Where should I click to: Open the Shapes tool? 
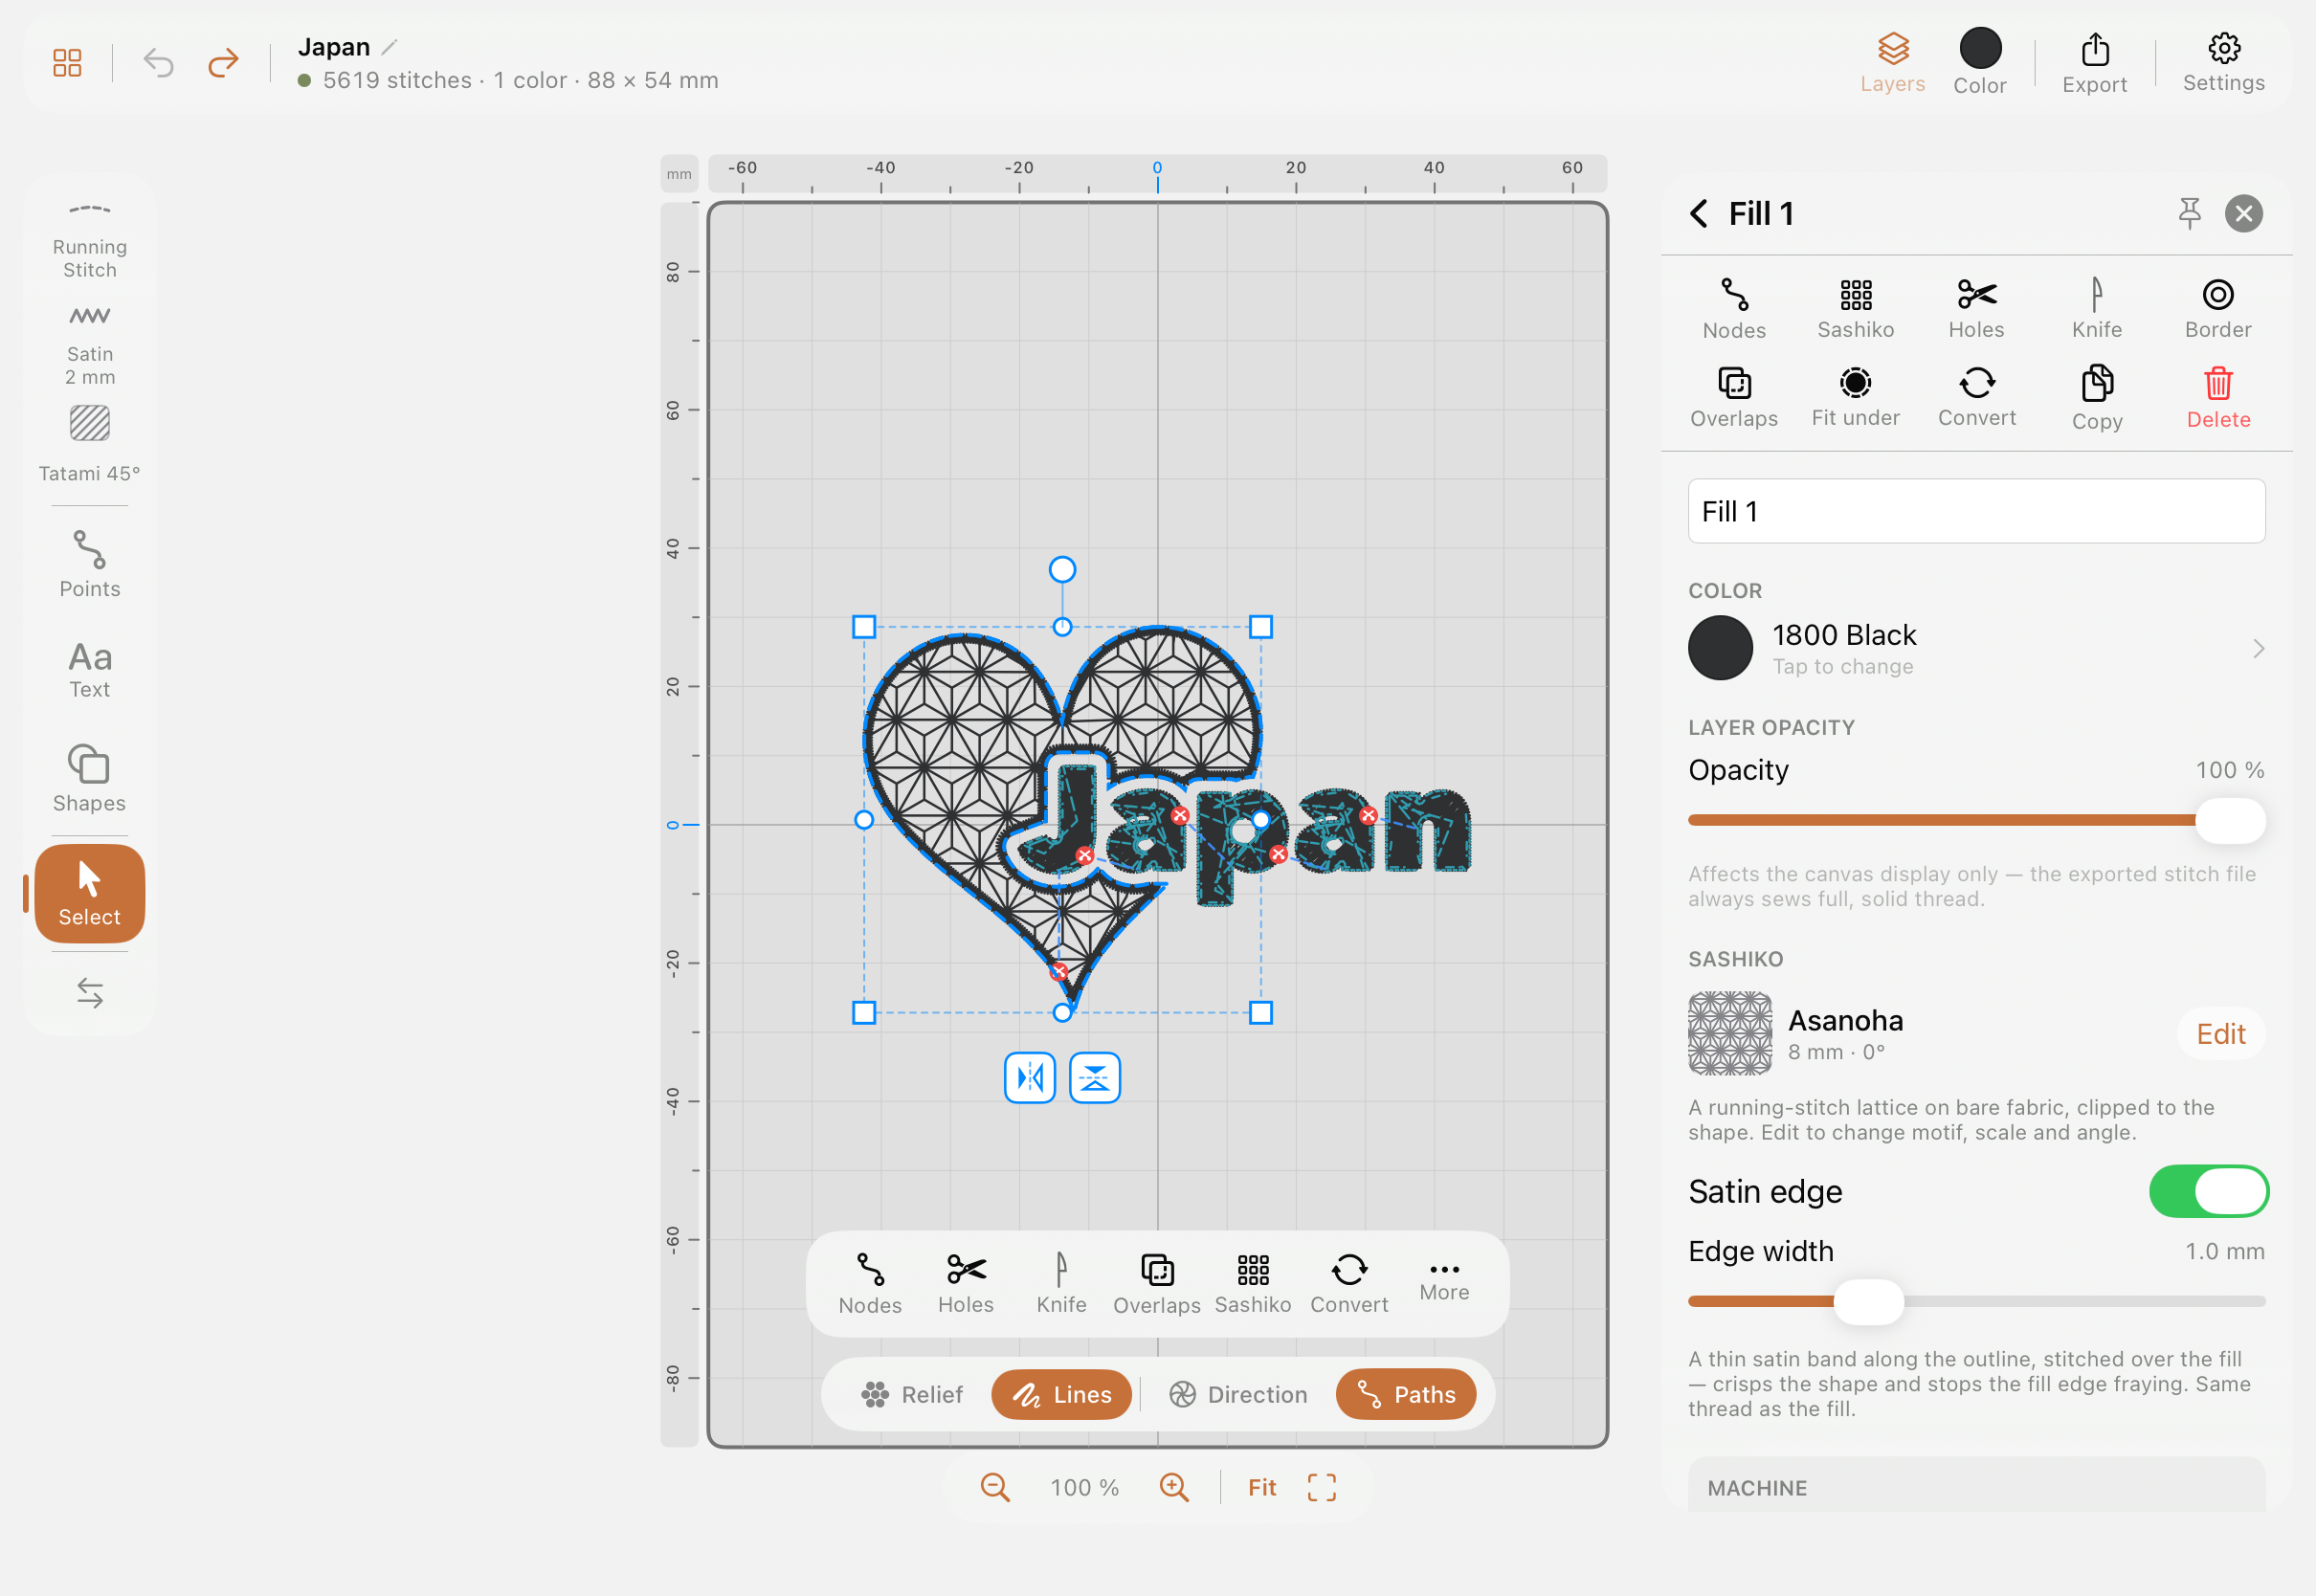(90, 778)
